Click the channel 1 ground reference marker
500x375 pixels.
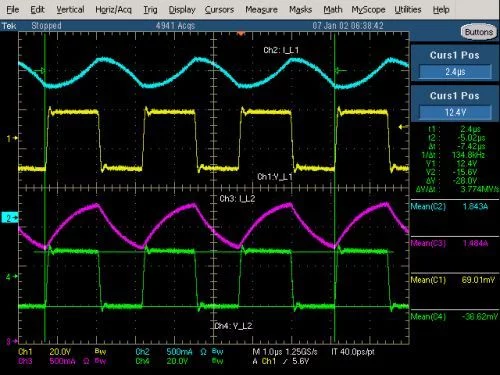point(11,138)
